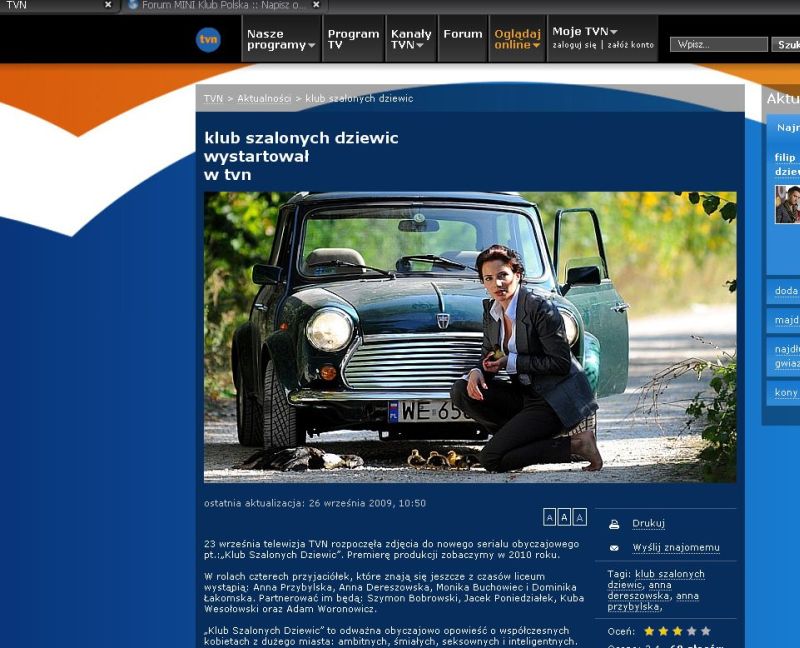Image resolution: width=800 pixels, height=648 pixels.
Task: Open the majd sidebar news link
Action: [x=787, y=320]
